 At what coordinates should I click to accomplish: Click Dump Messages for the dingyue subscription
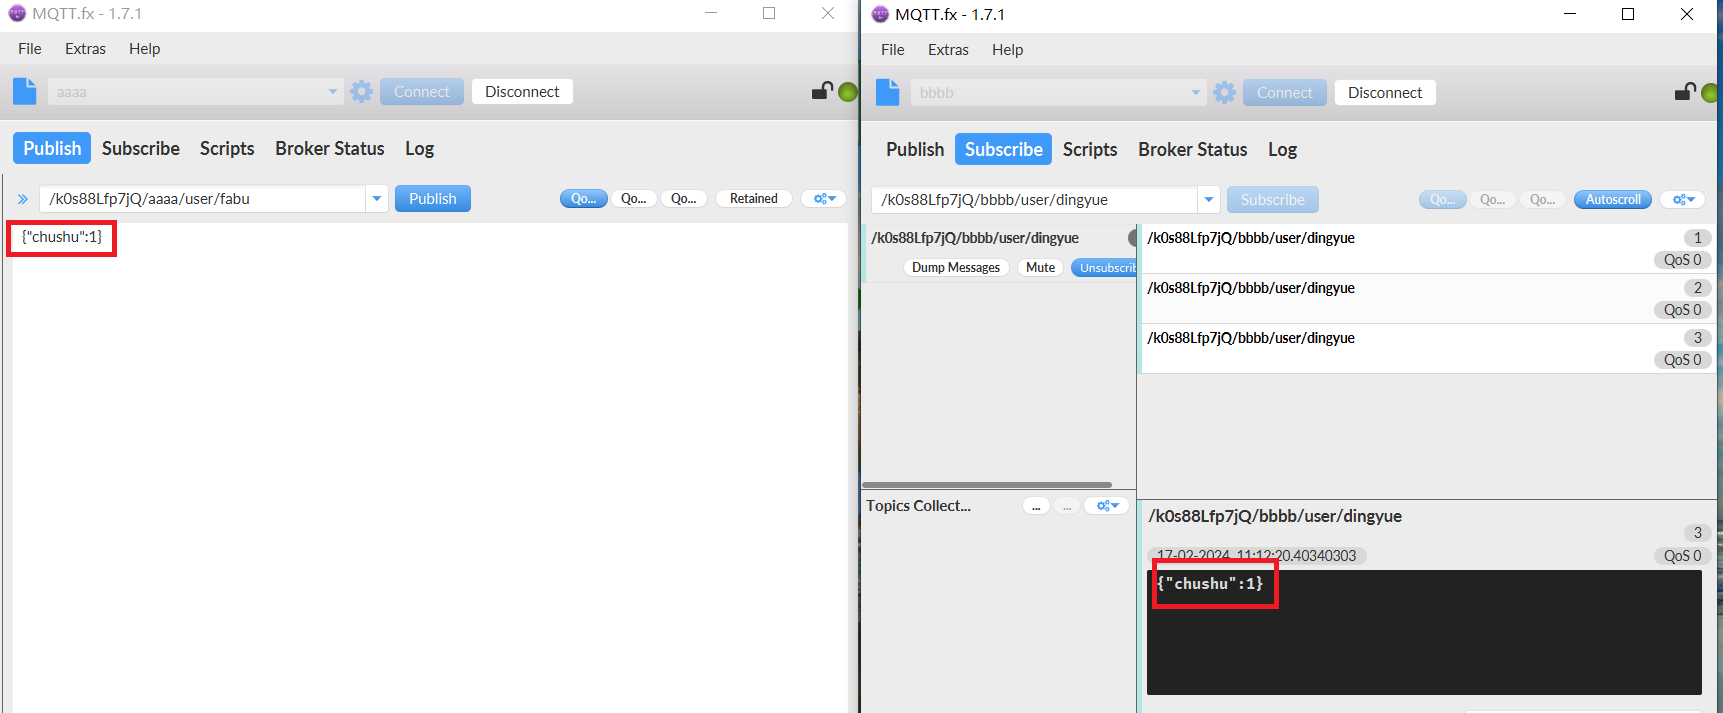(x=955, y=268)
